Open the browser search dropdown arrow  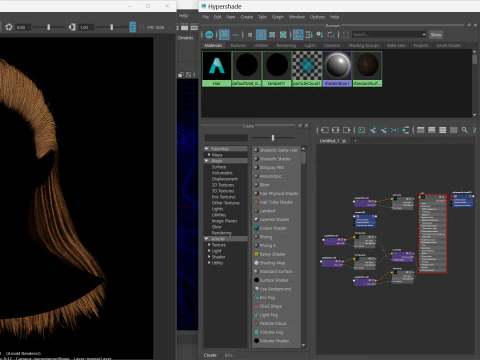coord(424,35)
